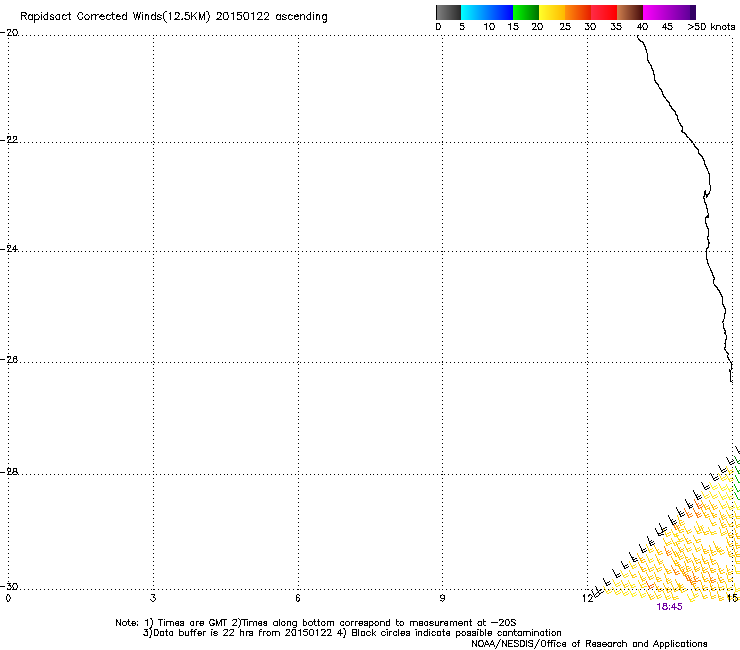Click the longitude 6 axis label
740x650 pixels.
click(298, 598)
